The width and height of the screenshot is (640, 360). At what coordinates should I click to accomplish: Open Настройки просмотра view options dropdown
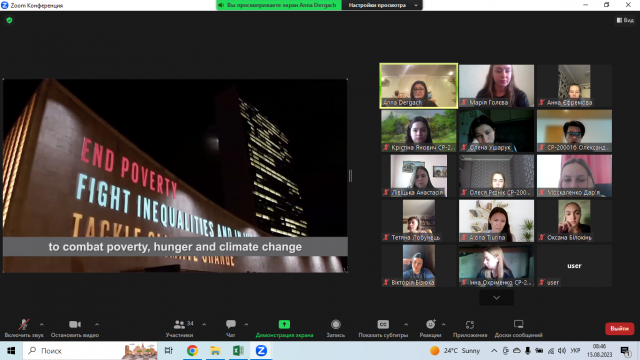click(382, 5)
